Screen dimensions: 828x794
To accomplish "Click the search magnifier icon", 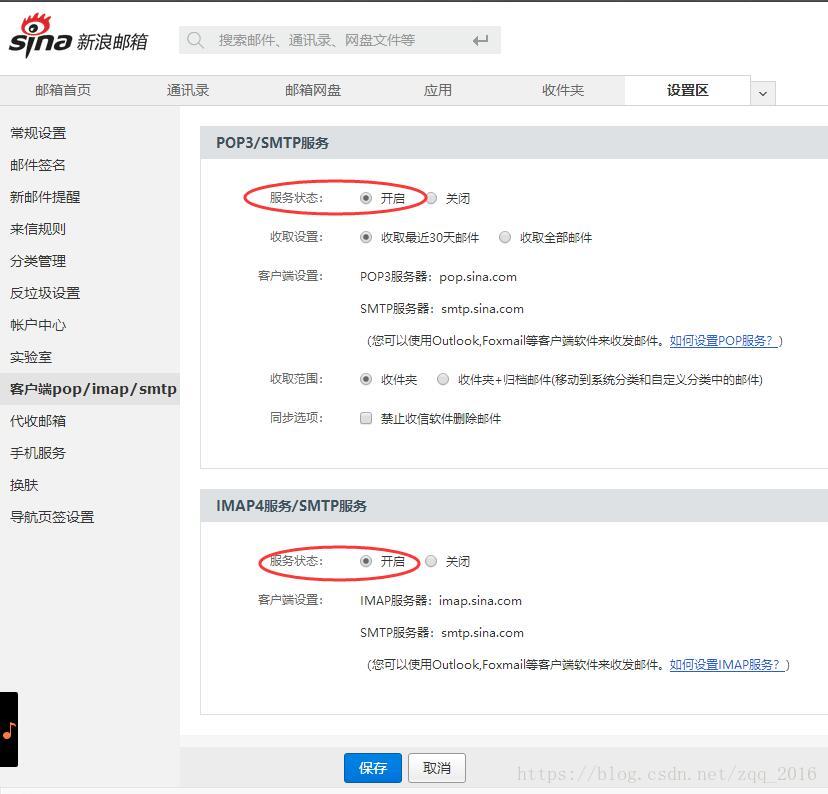I will 195,40.
